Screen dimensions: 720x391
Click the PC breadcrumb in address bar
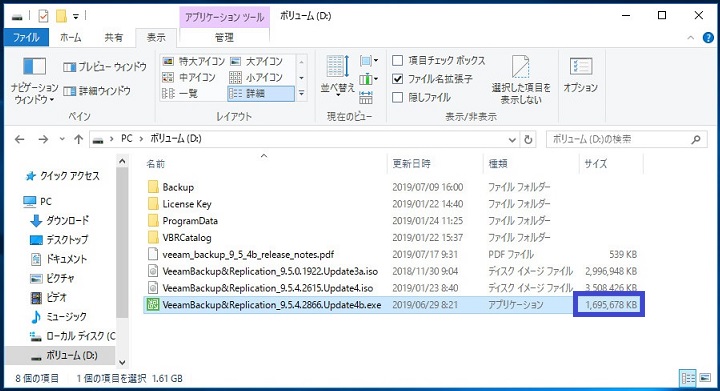[126, 139]
